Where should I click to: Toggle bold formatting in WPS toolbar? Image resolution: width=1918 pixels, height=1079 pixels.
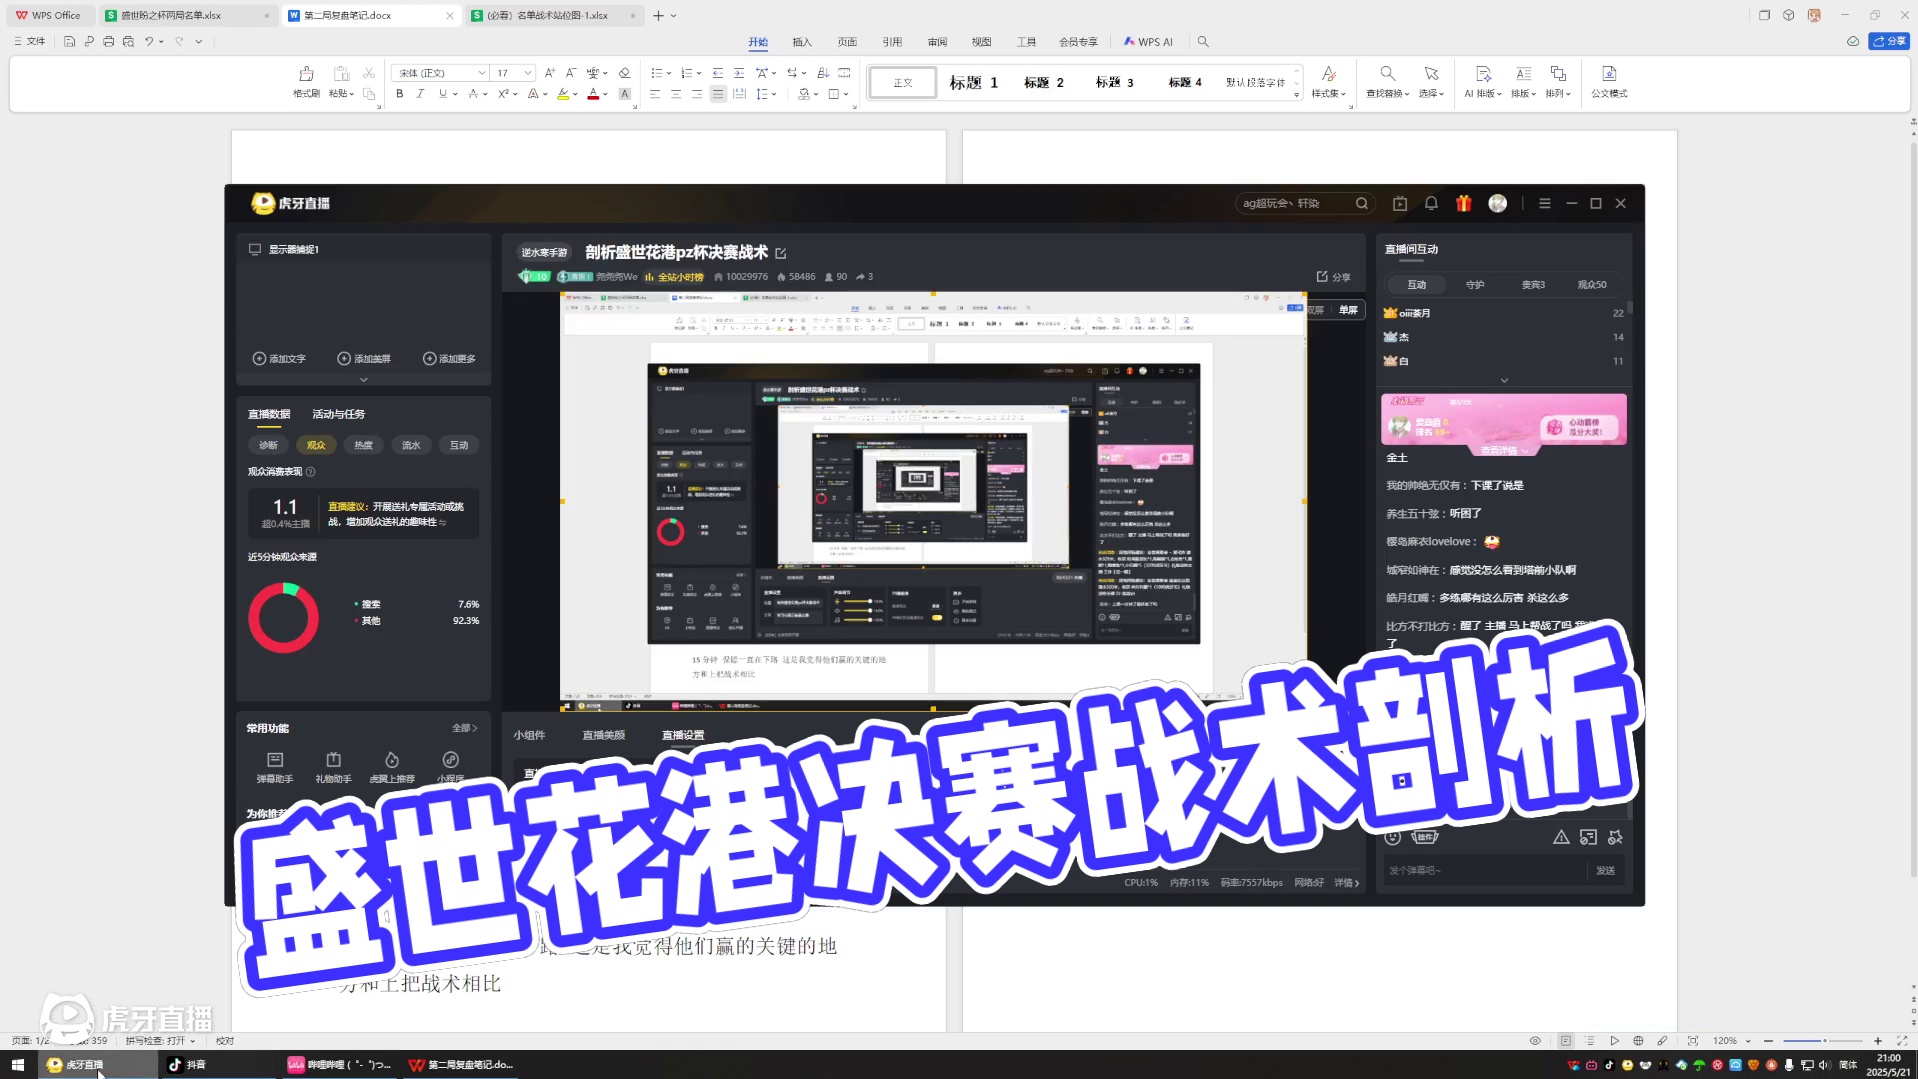point(398,94)
